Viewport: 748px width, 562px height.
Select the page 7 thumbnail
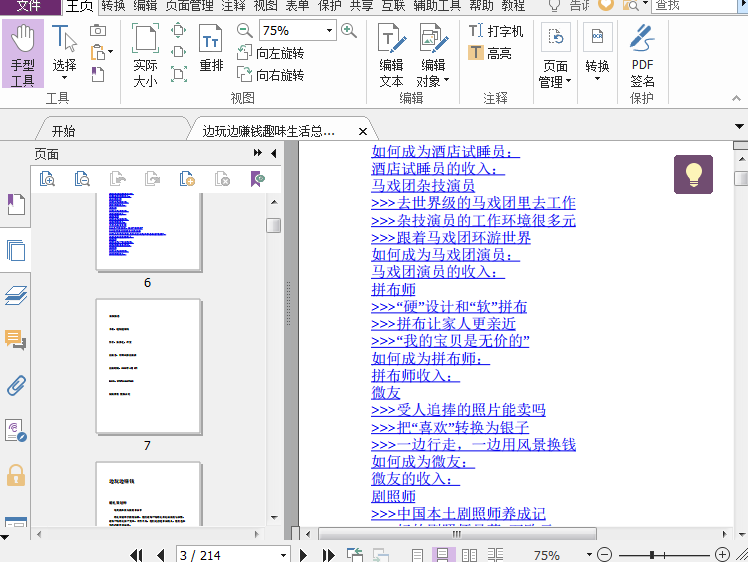[x=148, y=366]
